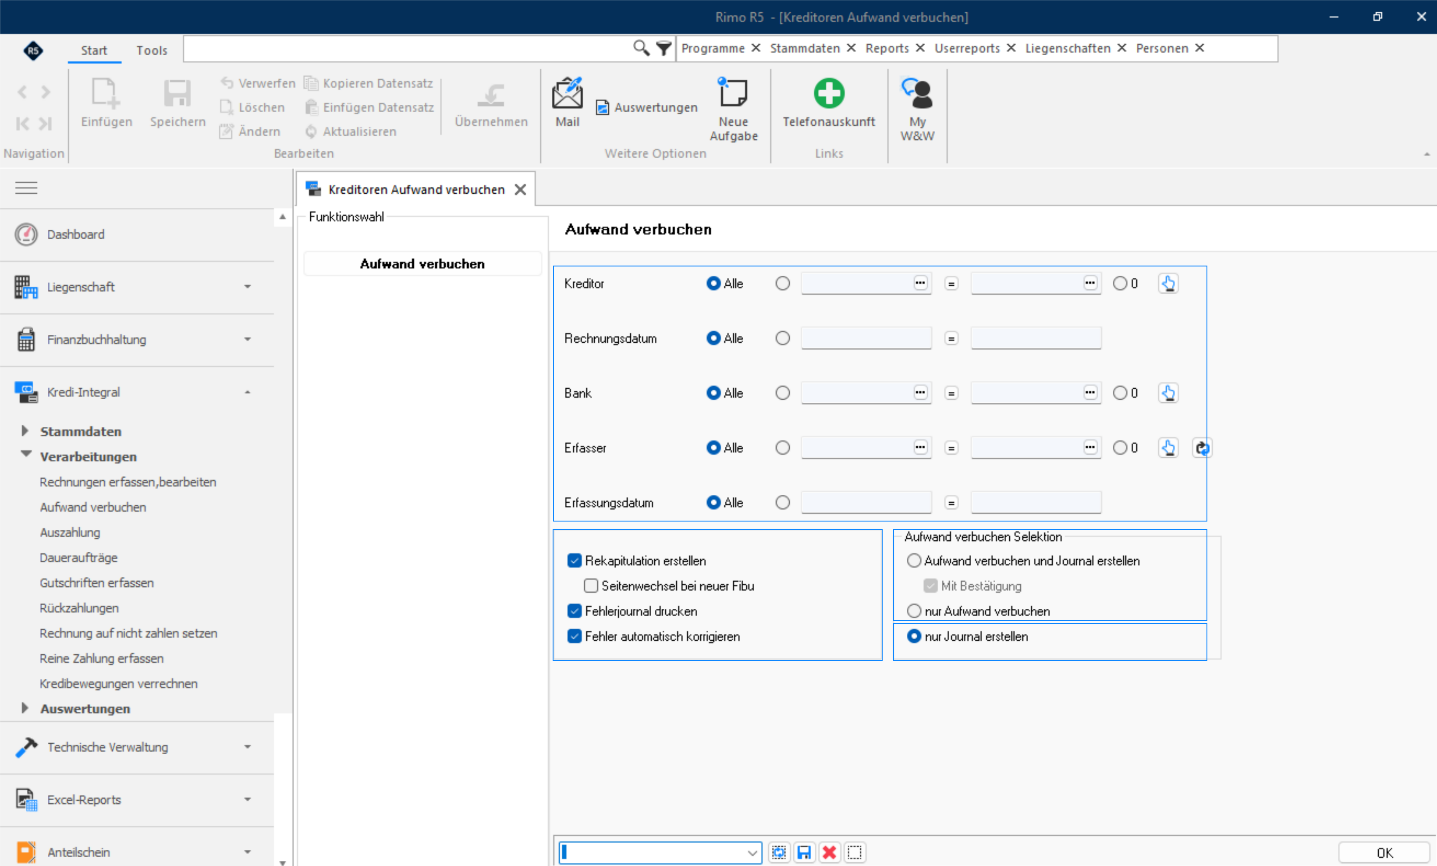The width and height of the screenshot is (1437, 866).
Task: Select nur Aufwand verbuchen option
Action: (914, 611)
